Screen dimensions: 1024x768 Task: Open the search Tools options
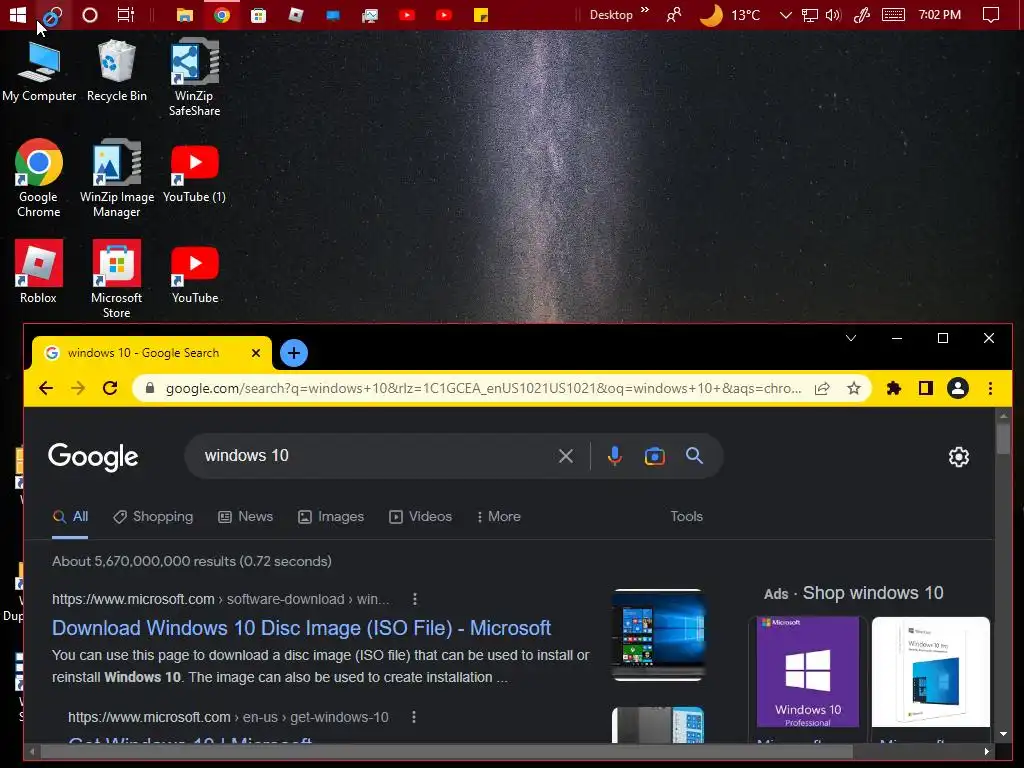686,517
